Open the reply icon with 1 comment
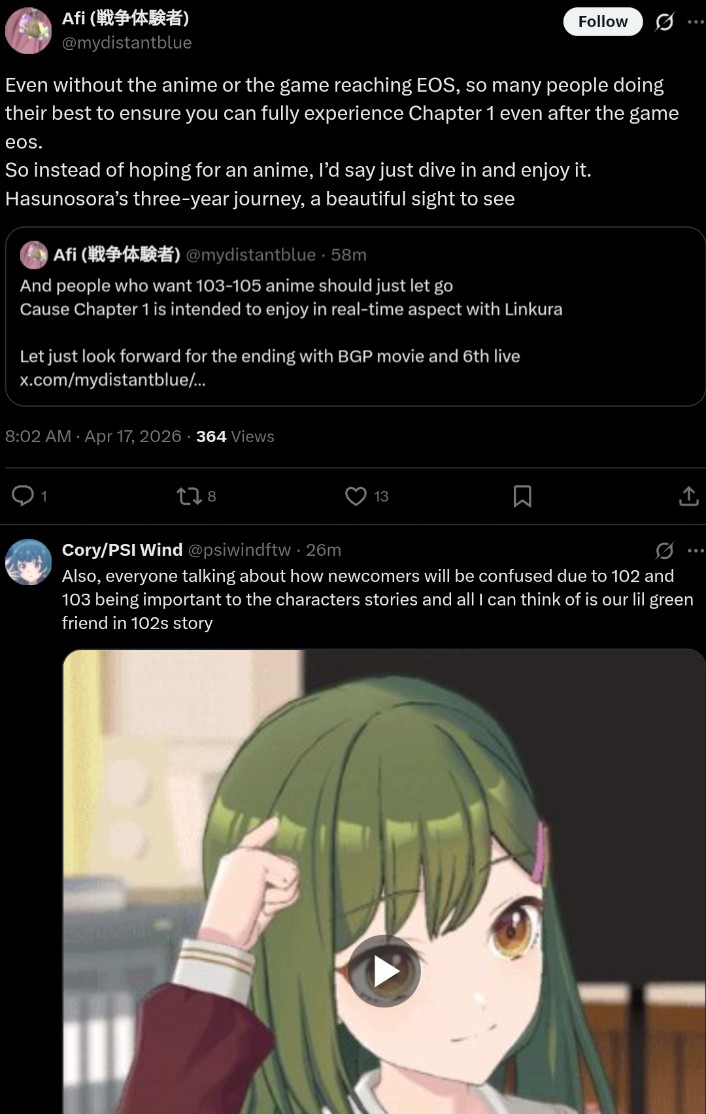The width and height of the screenshot is (706, 1114). 23,495
